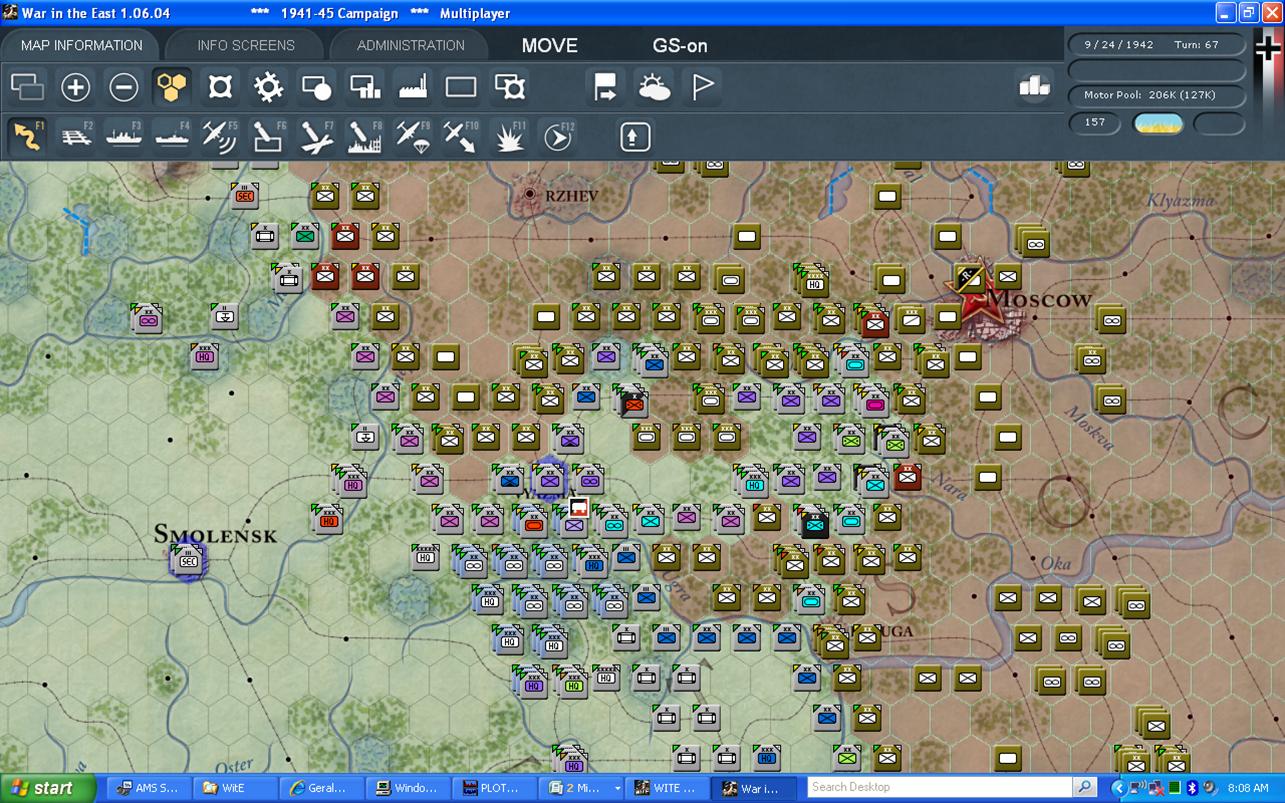Click the MOVE mode label
The image size is (1285, 803).
[550, 46]
